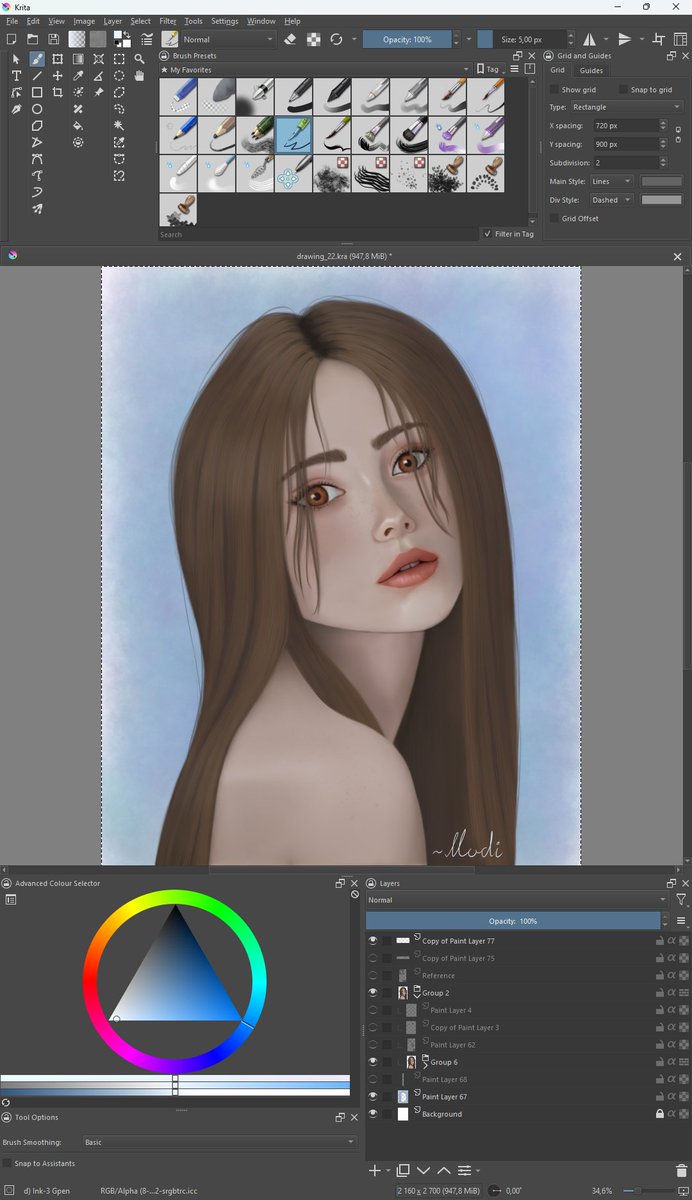Open the Filter menu
This screenshot has height=1200, width=692.
pos(168,21)
